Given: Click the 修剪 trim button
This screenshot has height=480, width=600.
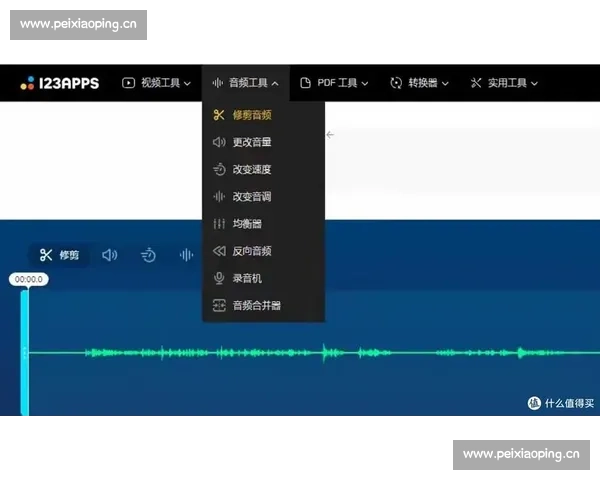Looking at the screenshot, I should [59, 255].
